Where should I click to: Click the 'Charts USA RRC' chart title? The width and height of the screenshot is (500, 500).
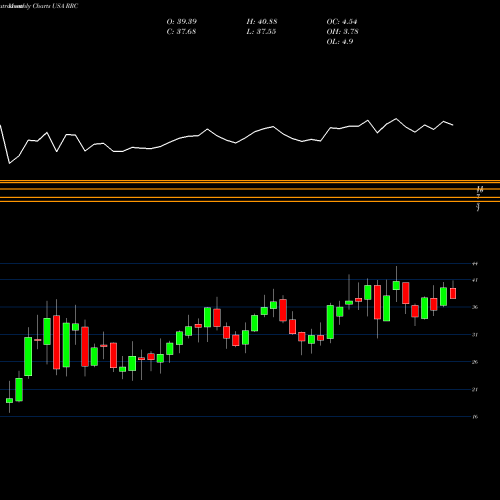55,6
